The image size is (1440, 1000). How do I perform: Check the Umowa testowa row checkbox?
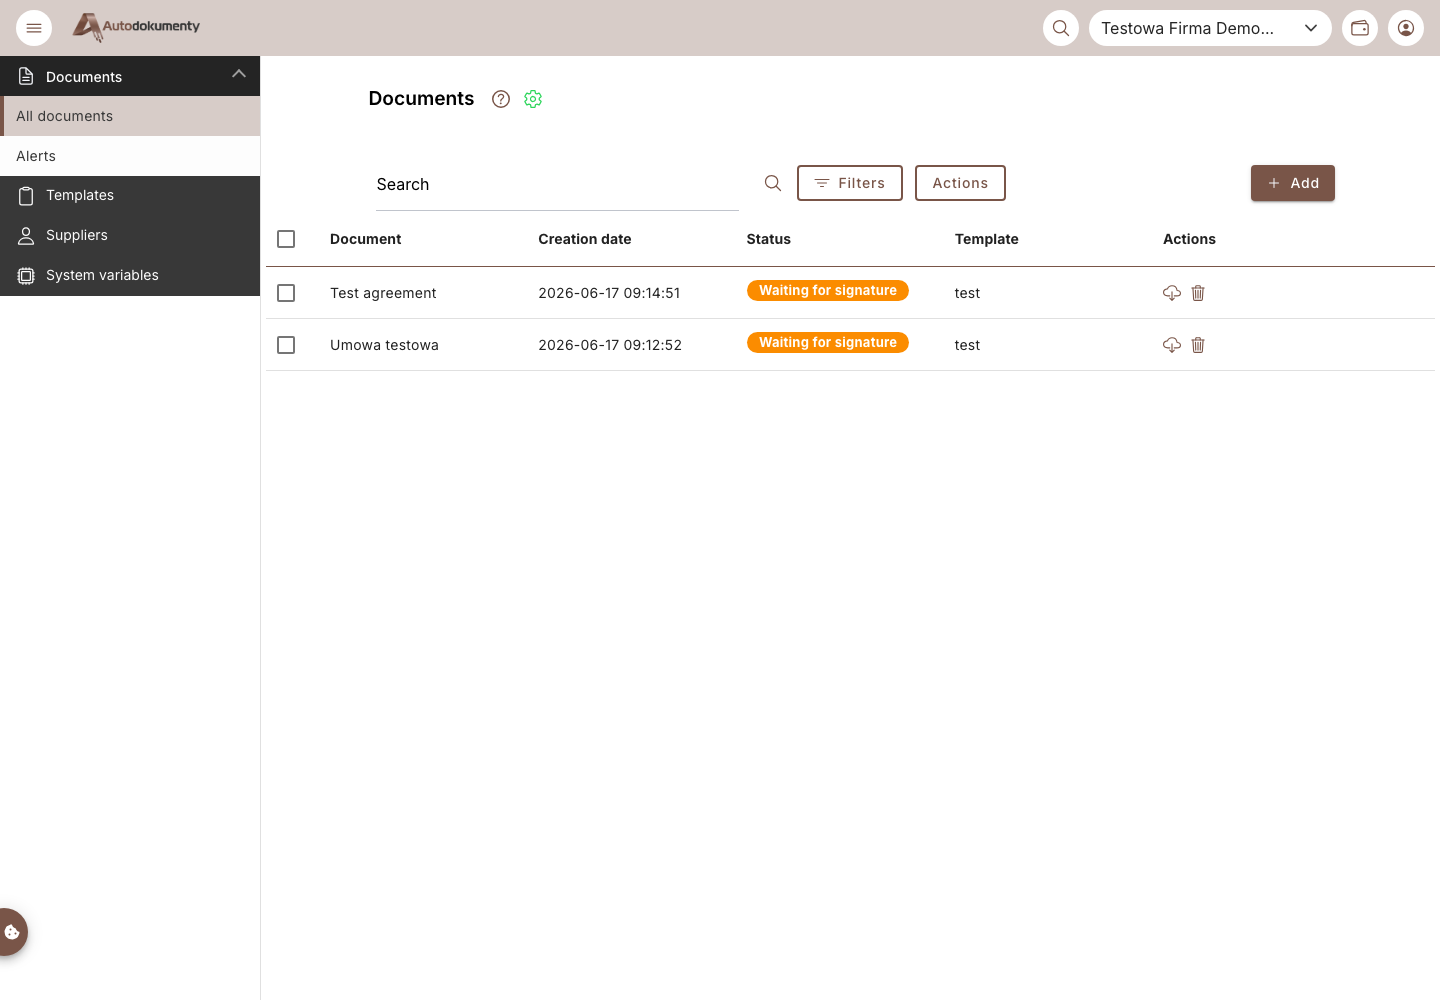click(x=286, y=345)
